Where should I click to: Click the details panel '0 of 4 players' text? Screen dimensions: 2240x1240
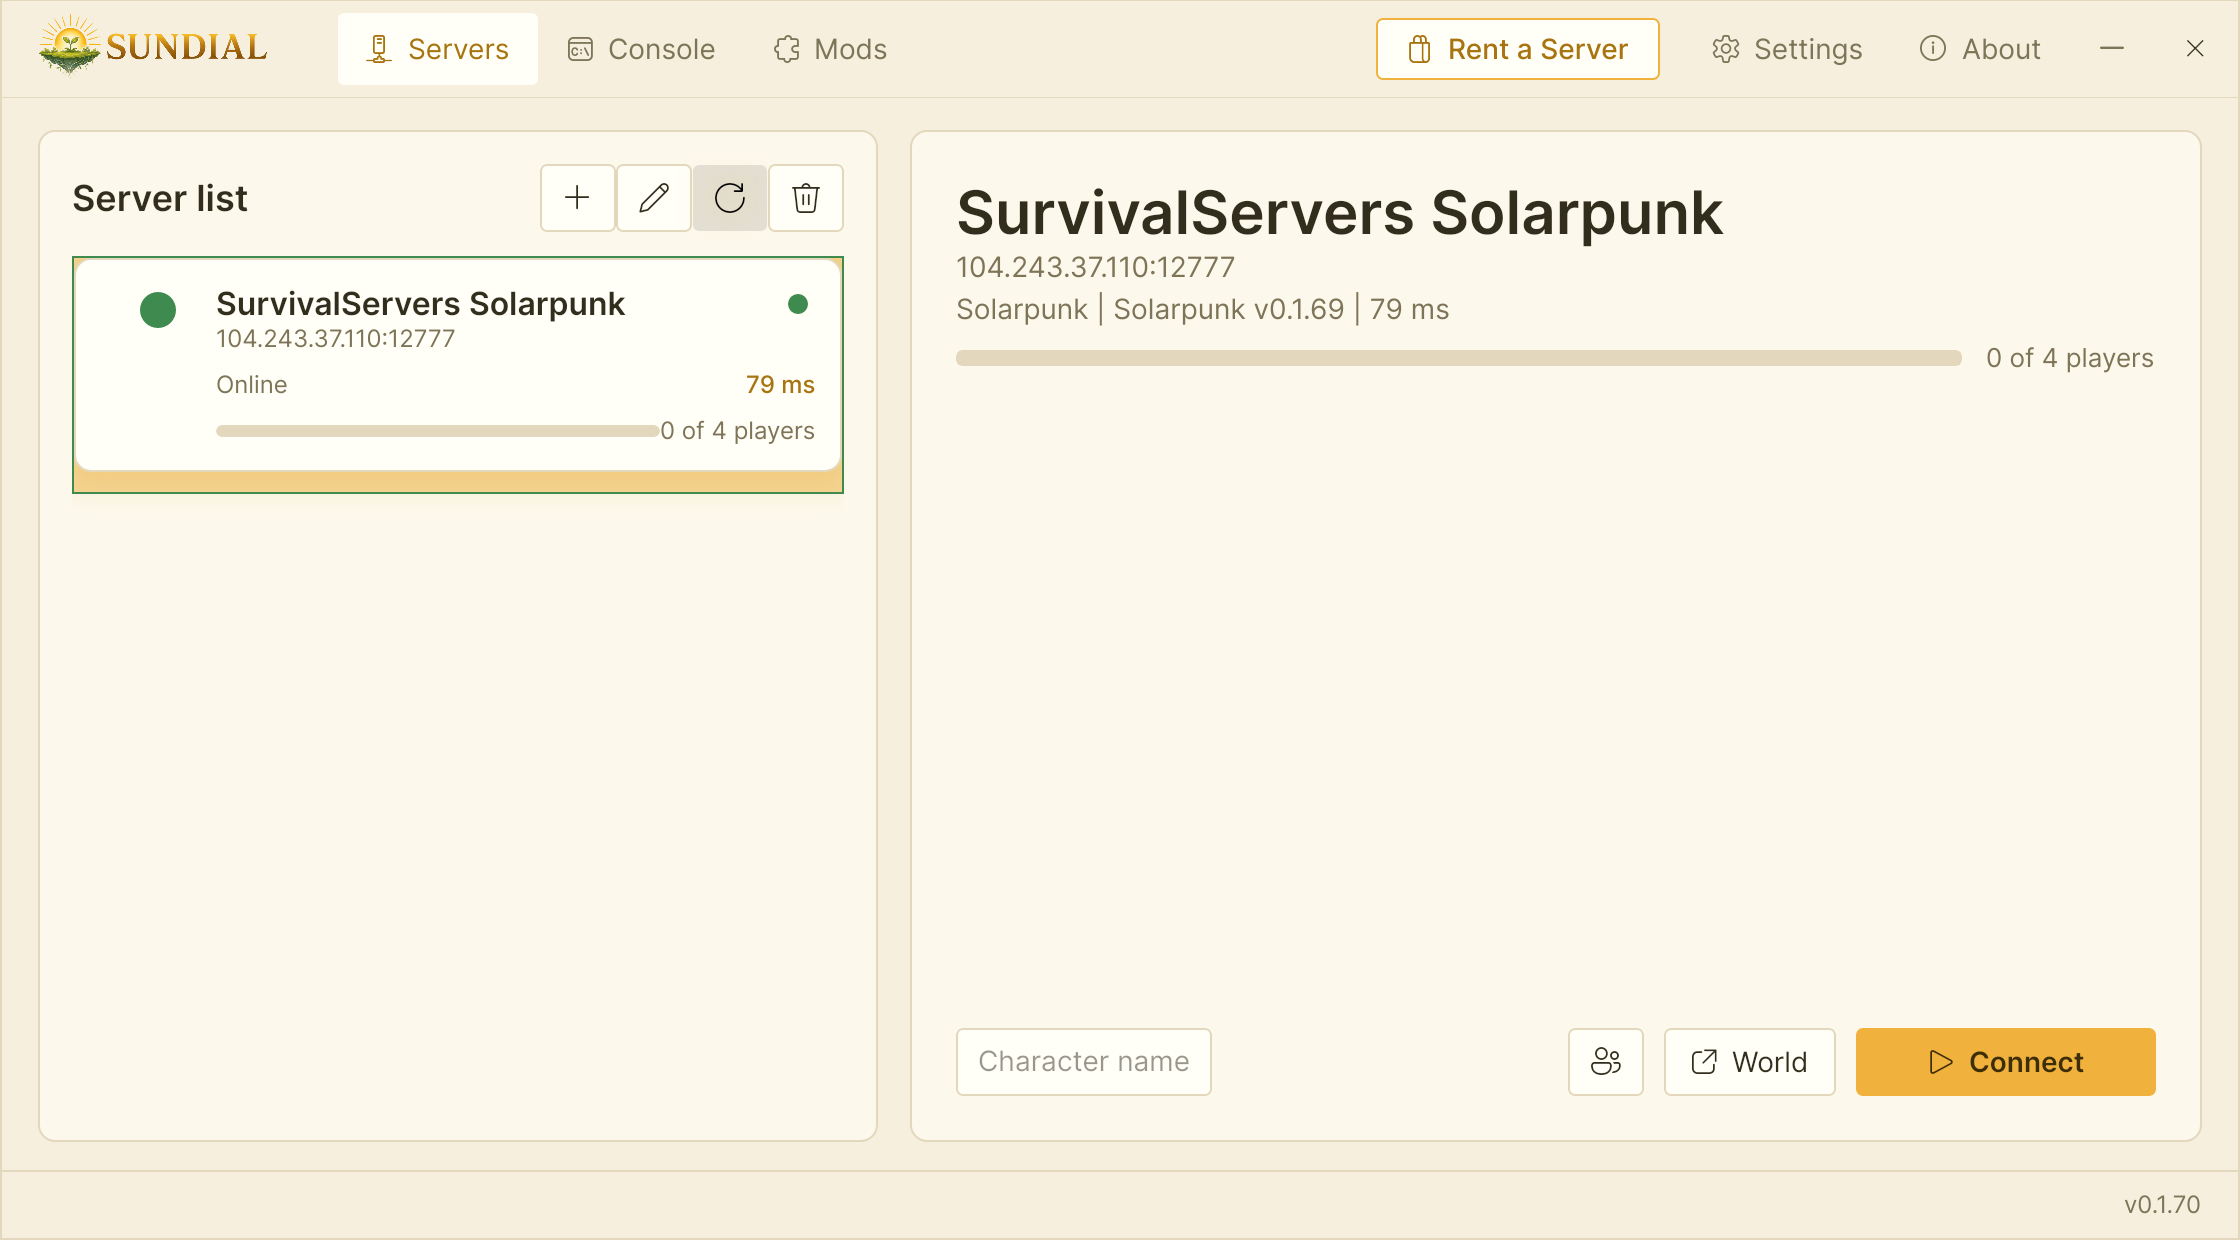[2070, 358]
